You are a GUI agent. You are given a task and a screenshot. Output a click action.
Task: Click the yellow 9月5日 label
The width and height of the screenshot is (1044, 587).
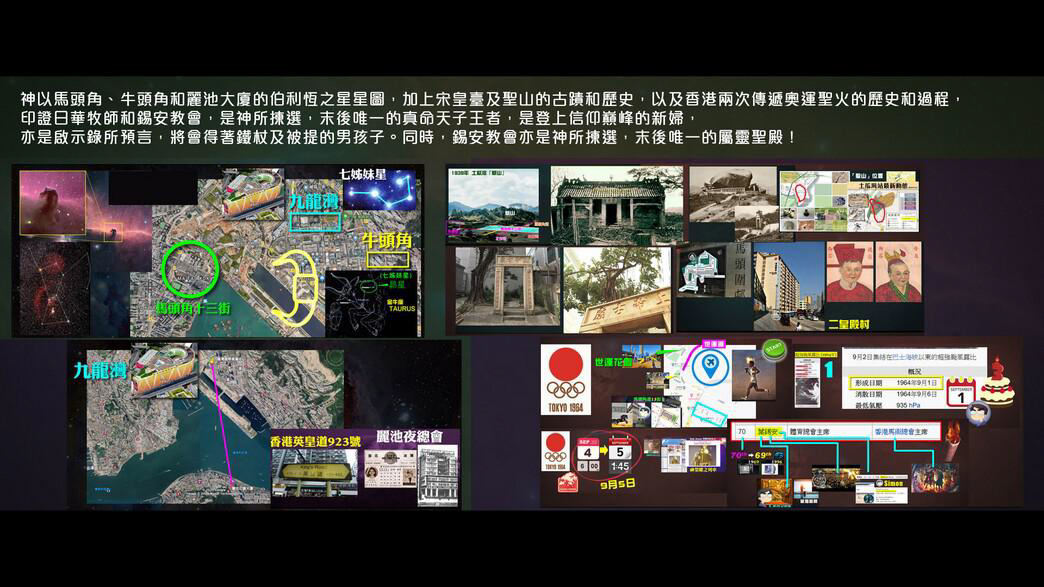(617, 484)
